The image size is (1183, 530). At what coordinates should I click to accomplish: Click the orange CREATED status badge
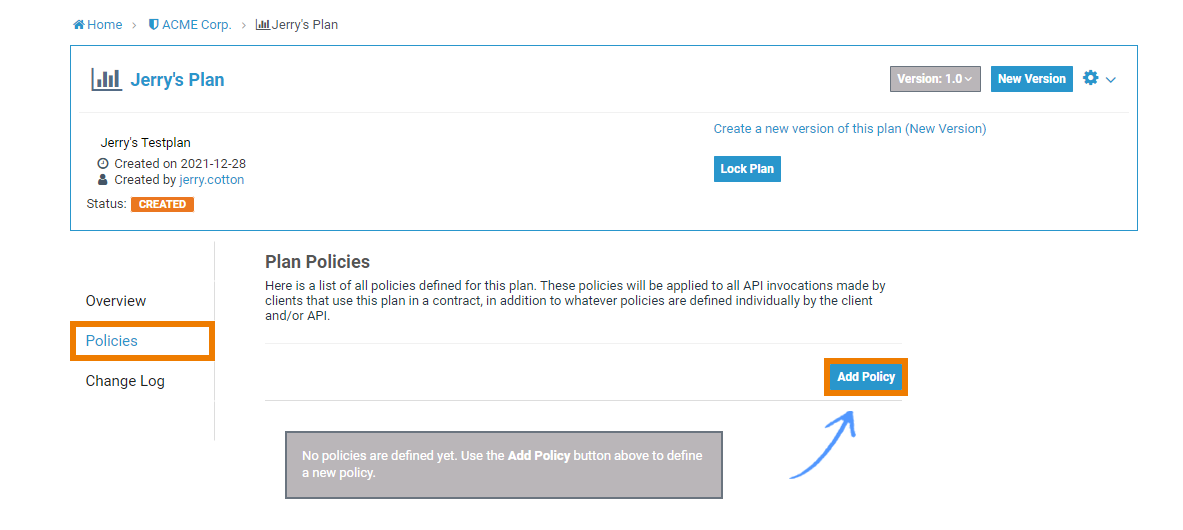pos(162,204)
